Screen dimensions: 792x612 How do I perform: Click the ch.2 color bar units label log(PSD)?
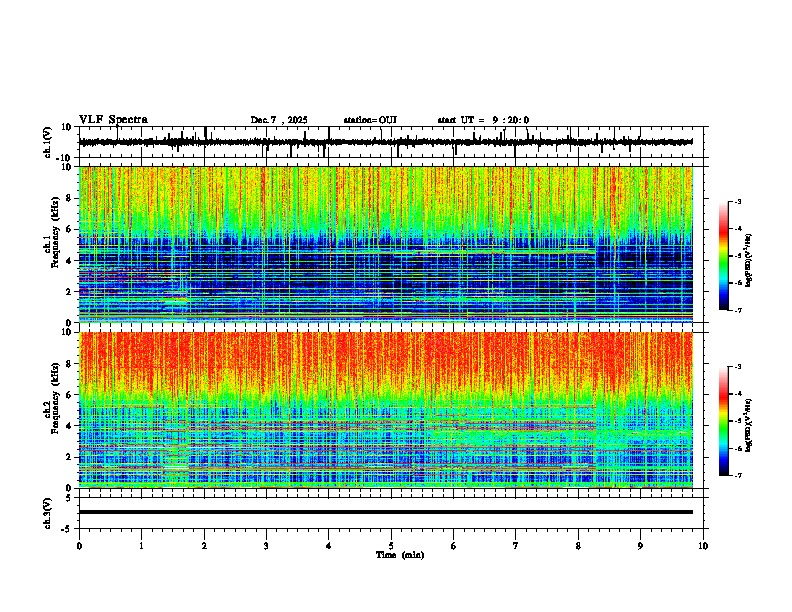coord(749,425)
